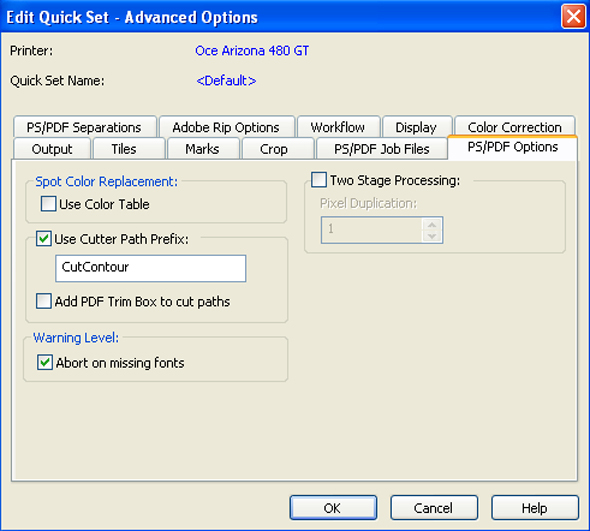Disable Abort on missing fonts
The image size is (590, 531).
tap(45, 362)
